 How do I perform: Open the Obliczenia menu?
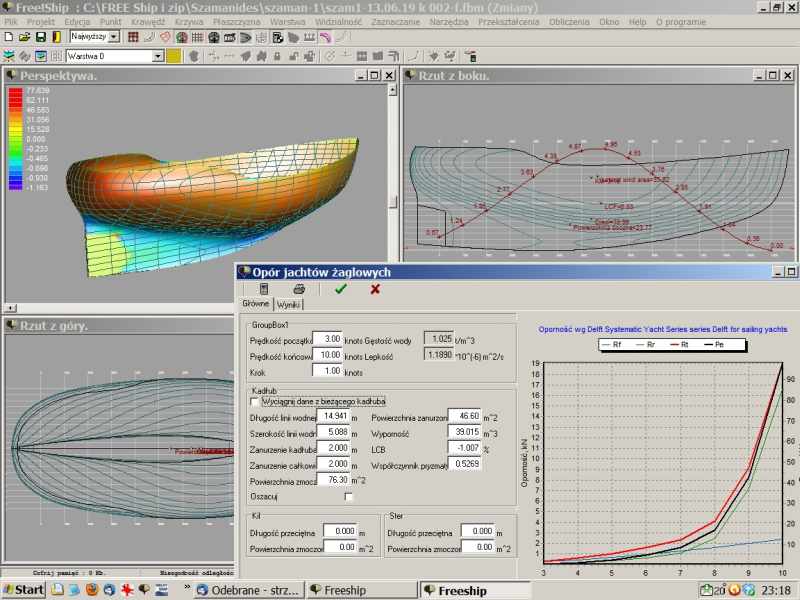[x=569, y=22]
